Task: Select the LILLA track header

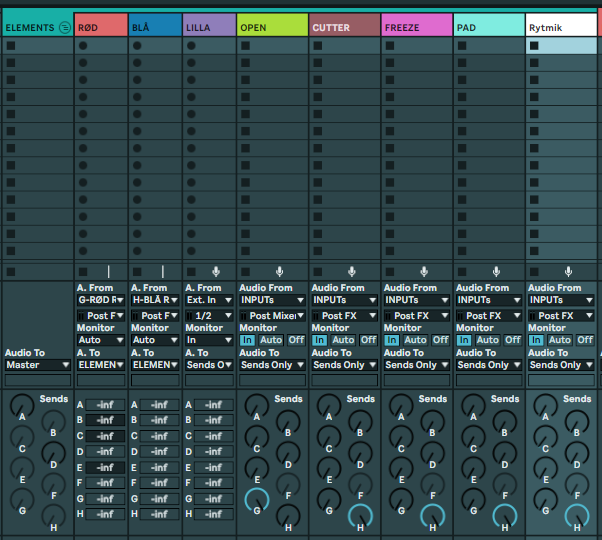Action: [x=209, y=27]
